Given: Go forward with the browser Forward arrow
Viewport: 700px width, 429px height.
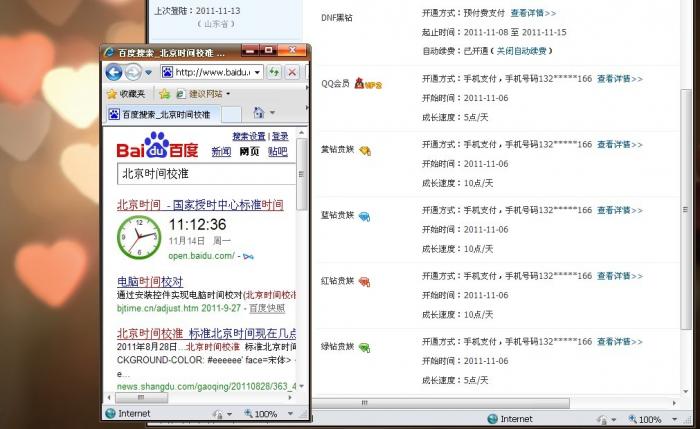Looking at the screenshot, I should 133,72.
